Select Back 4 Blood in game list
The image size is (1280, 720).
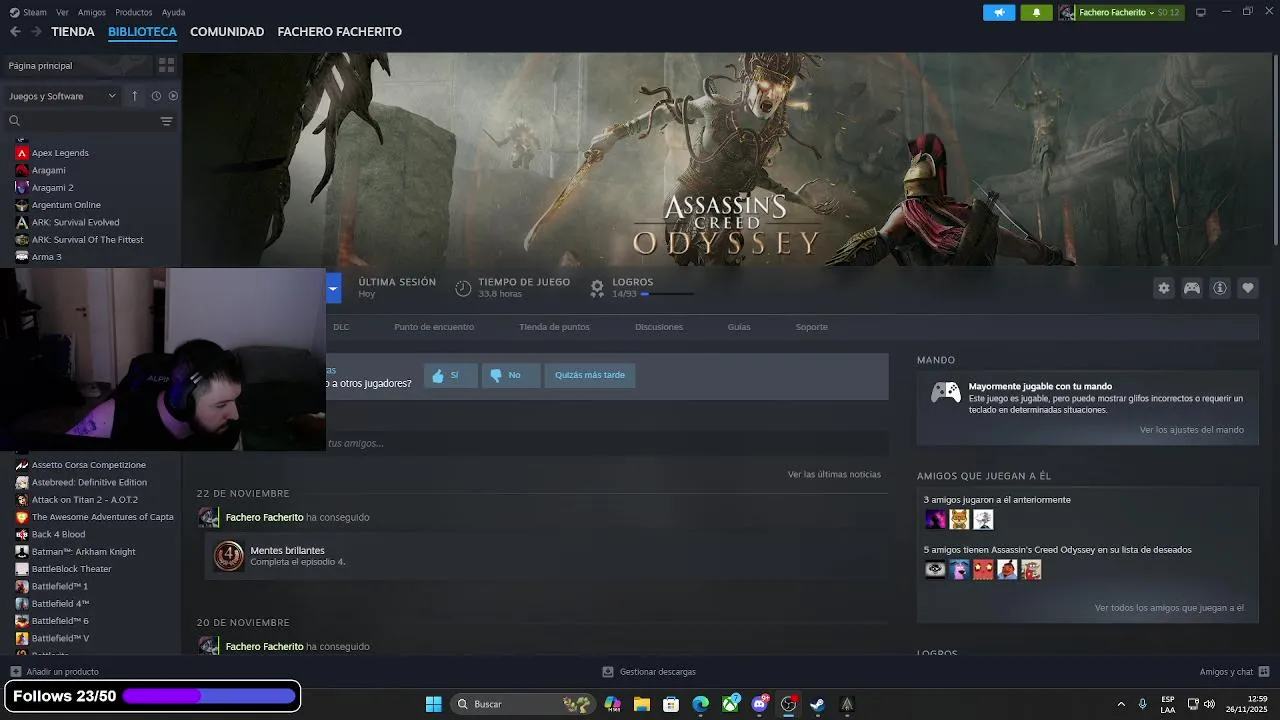pyautogui.click(x=58, y=535)
